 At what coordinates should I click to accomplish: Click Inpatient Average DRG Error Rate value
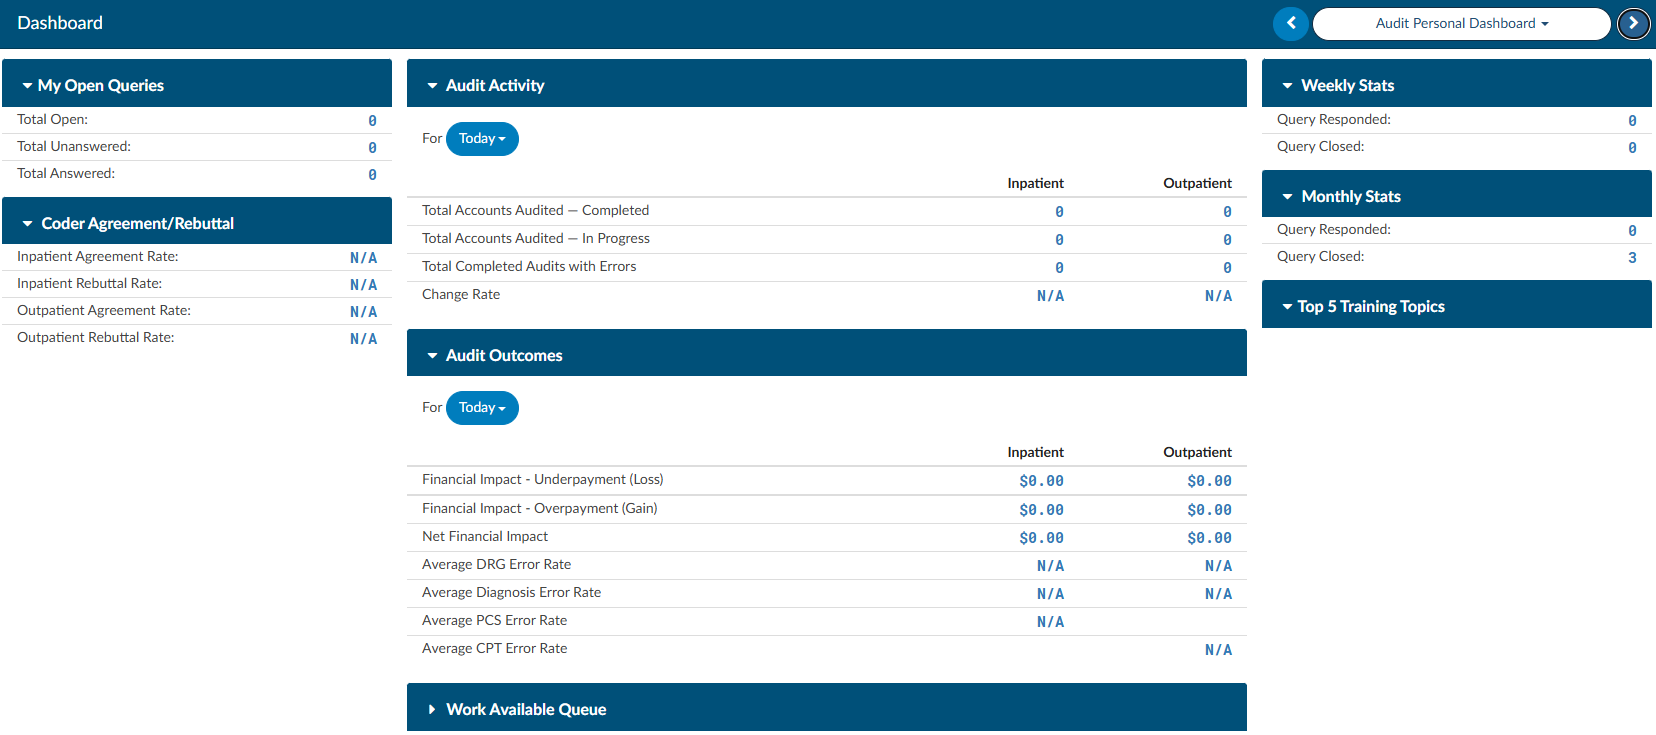1050,565
